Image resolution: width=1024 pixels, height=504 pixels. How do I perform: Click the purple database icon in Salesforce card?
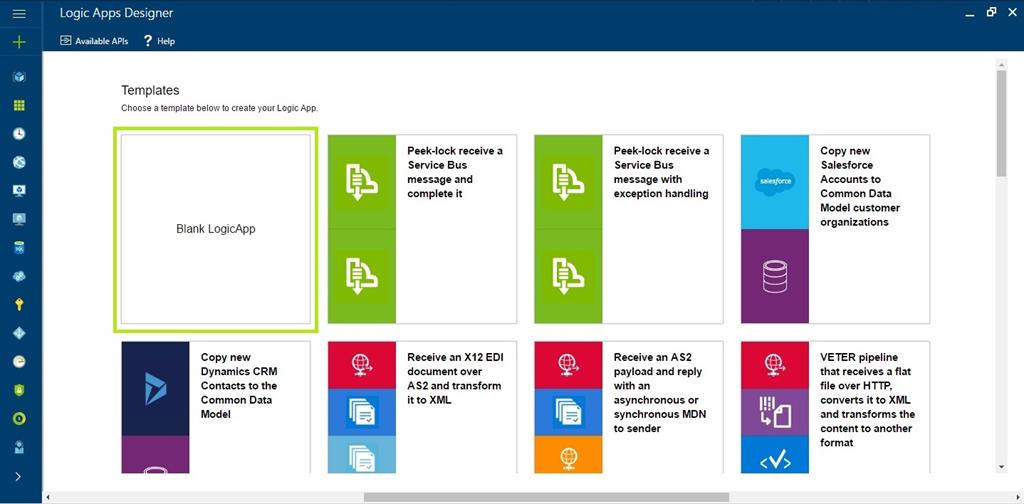(775, 276)
